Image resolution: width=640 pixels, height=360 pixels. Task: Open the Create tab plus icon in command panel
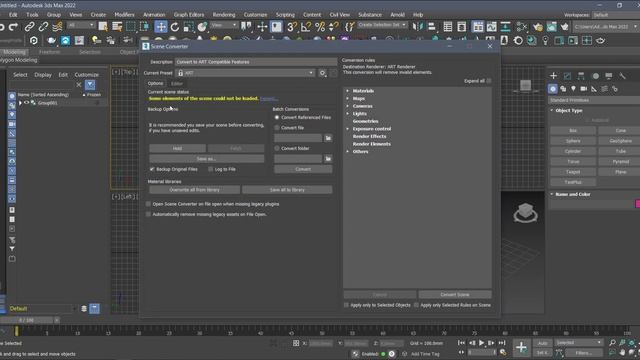[x=553, y=76]
